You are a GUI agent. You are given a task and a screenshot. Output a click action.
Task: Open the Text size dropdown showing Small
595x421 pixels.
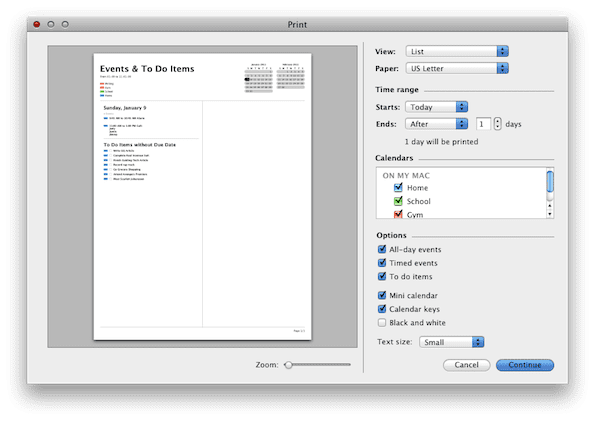pyautogui.click(x=452, y=342)
